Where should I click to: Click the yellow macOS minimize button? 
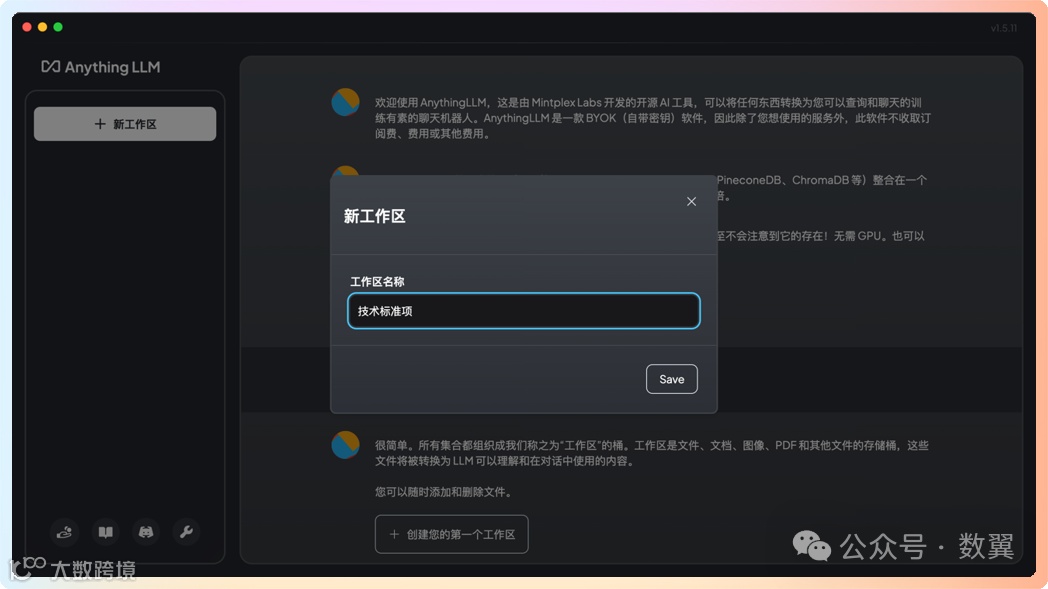42,27
